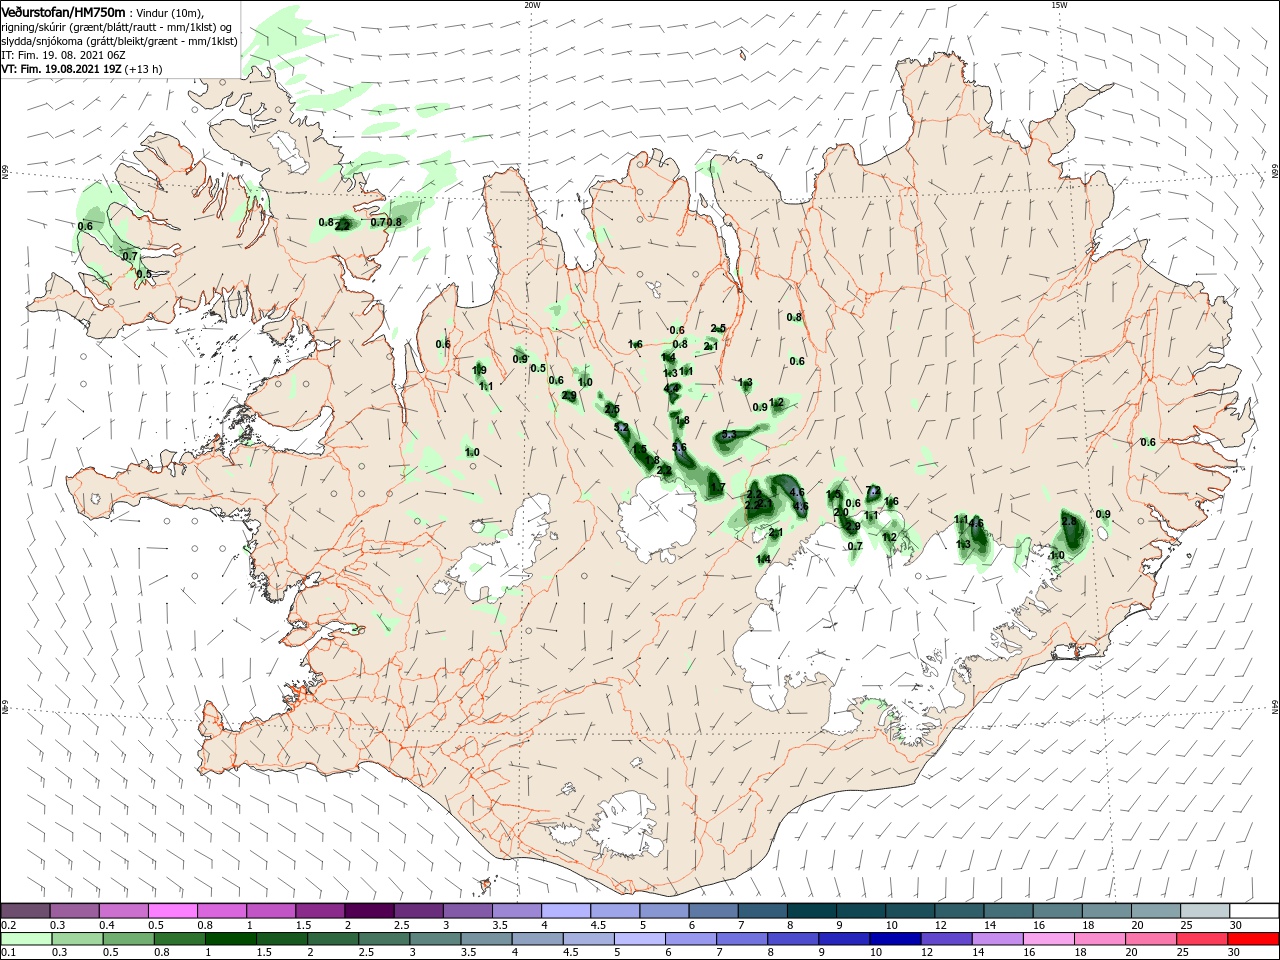Image resolution: width=1280 pixels, height=960 pixels.
Task: Select the lavender swatch between 4 and 4.5 upper legend
Action: (565, 911)
